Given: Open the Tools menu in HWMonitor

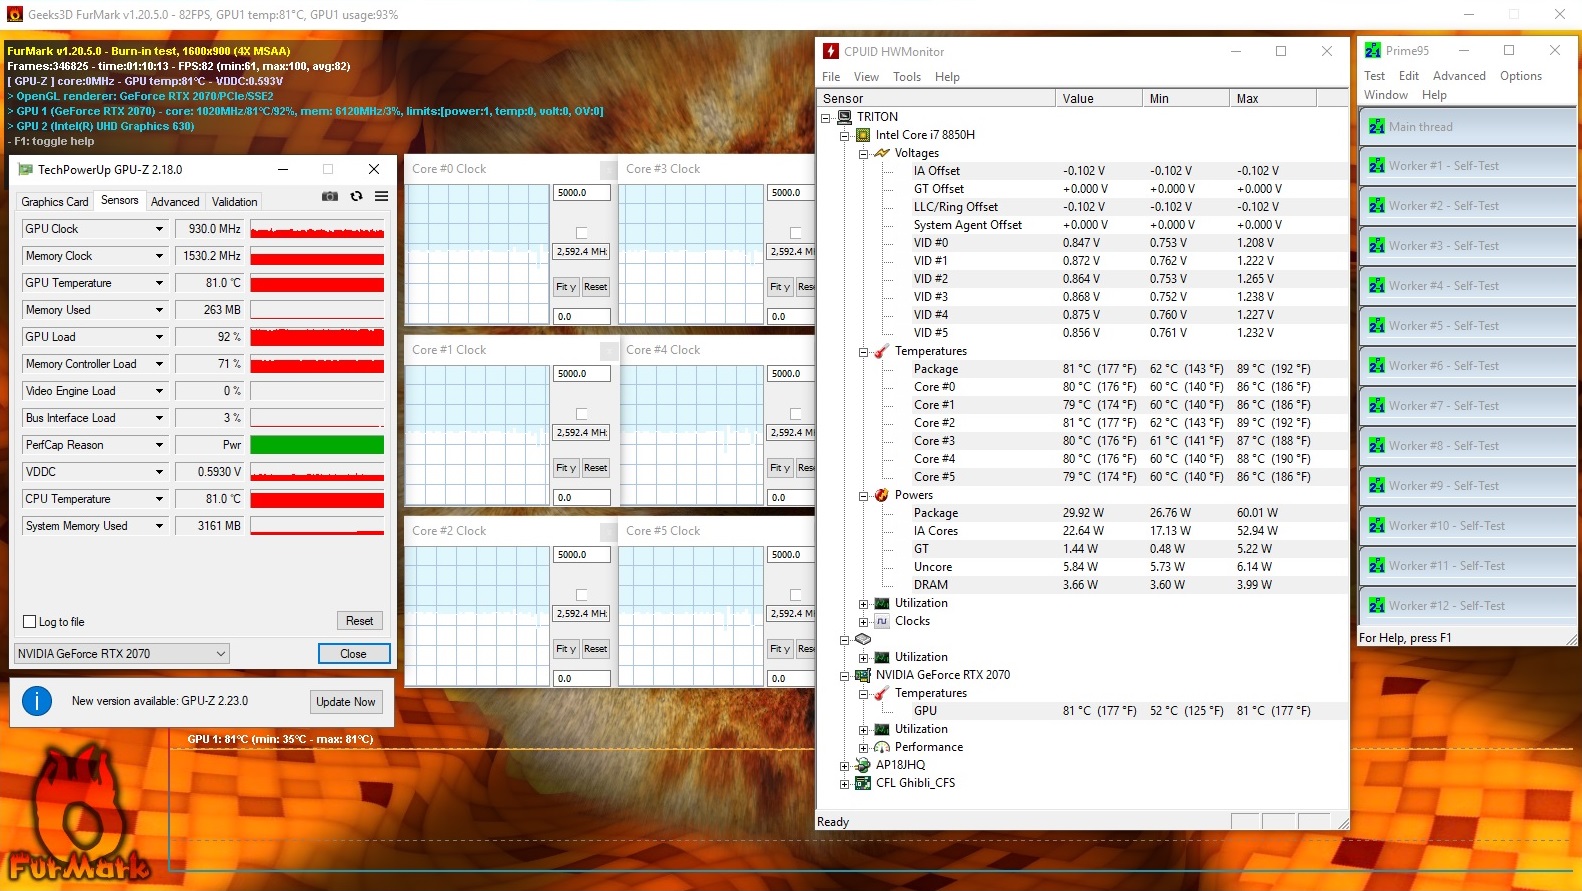Looking at the screenshot, I should (x=907, y=77).
